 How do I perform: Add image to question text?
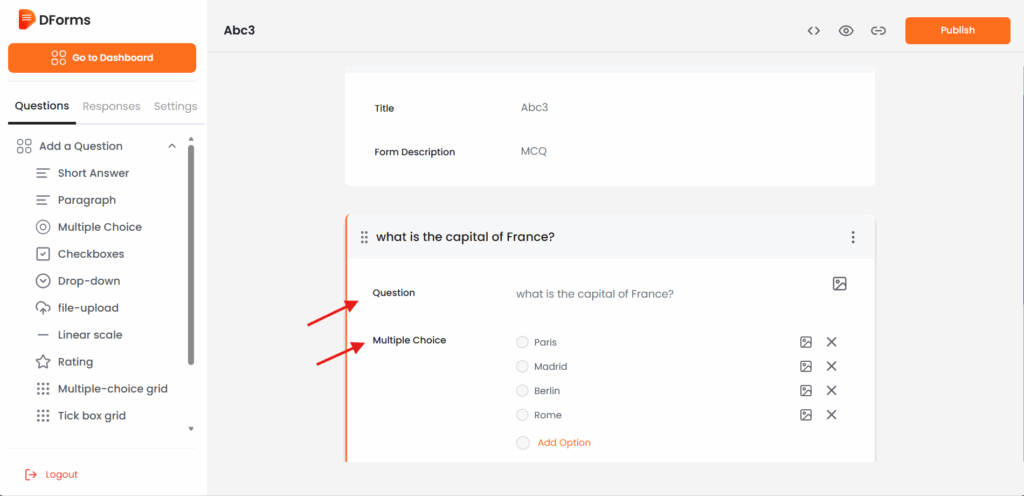tap(840, 284)
